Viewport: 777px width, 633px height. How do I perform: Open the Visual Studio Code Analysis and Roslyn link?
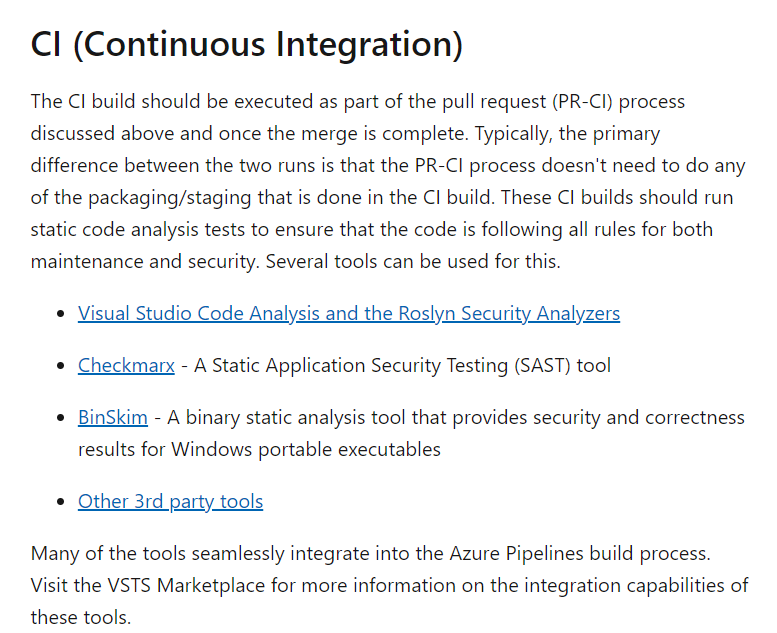[349, 313]
